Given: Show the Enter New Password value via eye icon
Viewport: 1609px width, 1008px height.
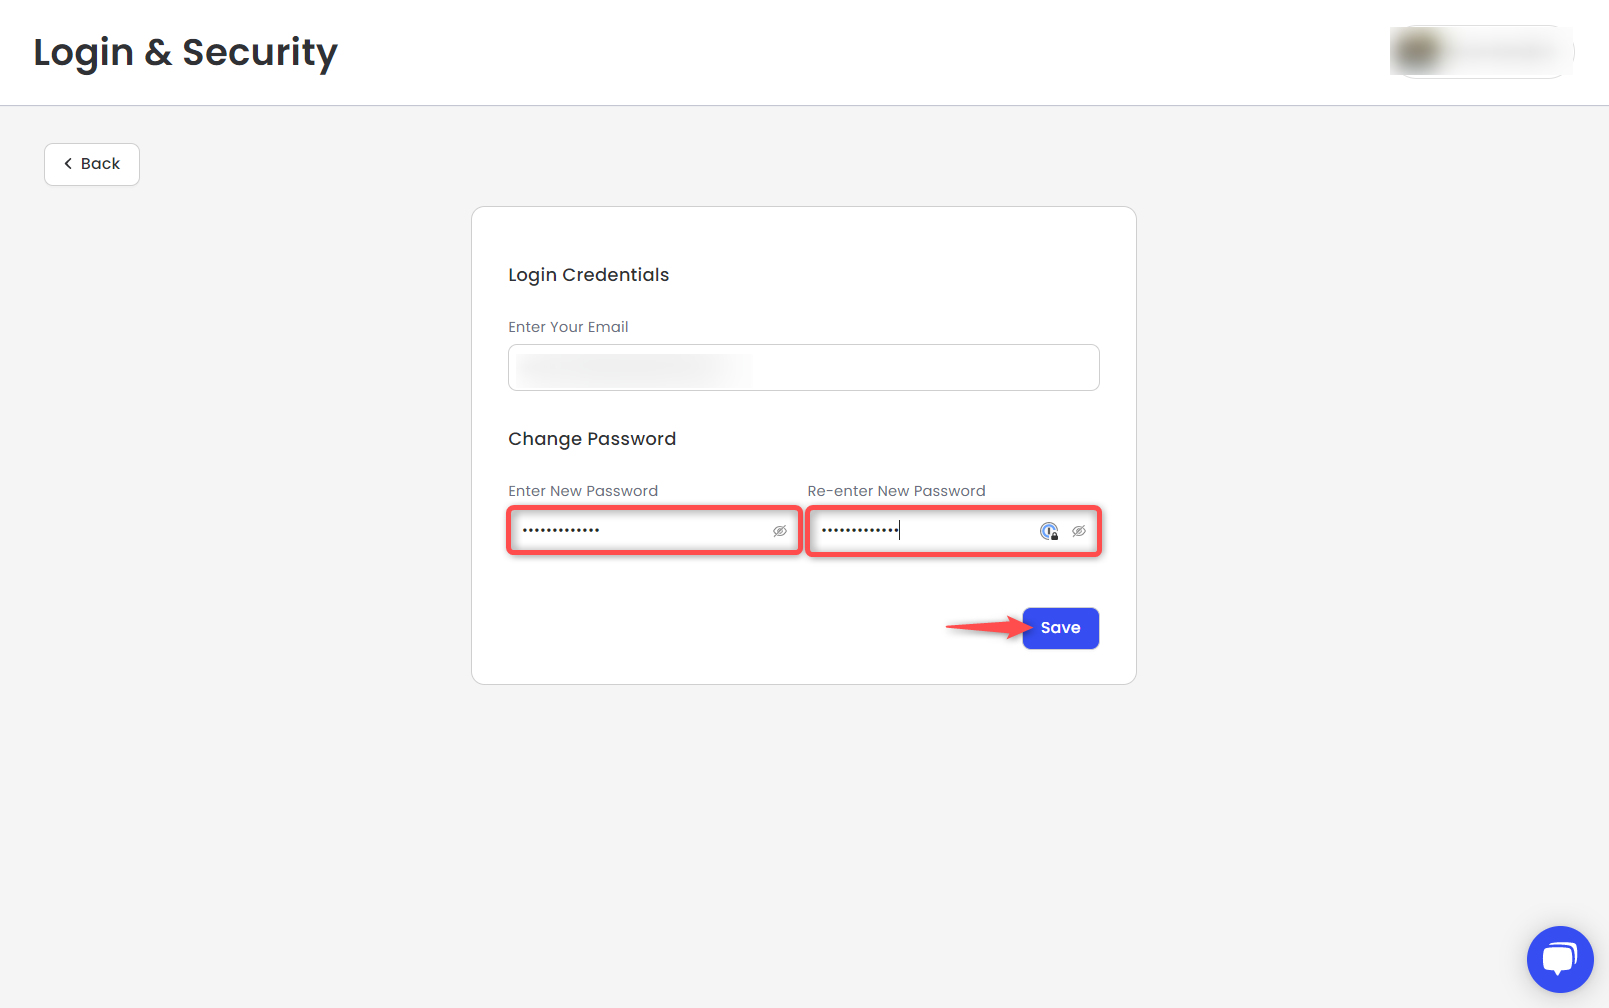Looking at the screenshot, I should (x=780, y=531).
